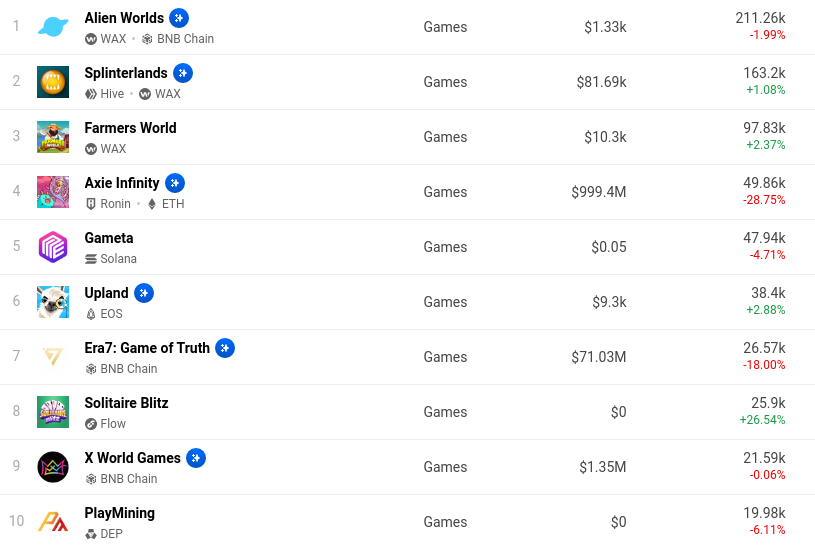The width and height of the screenshot is (815, 546).
Task: Open the Farmers World thumbnail icon
Action: tap(53, 137)
